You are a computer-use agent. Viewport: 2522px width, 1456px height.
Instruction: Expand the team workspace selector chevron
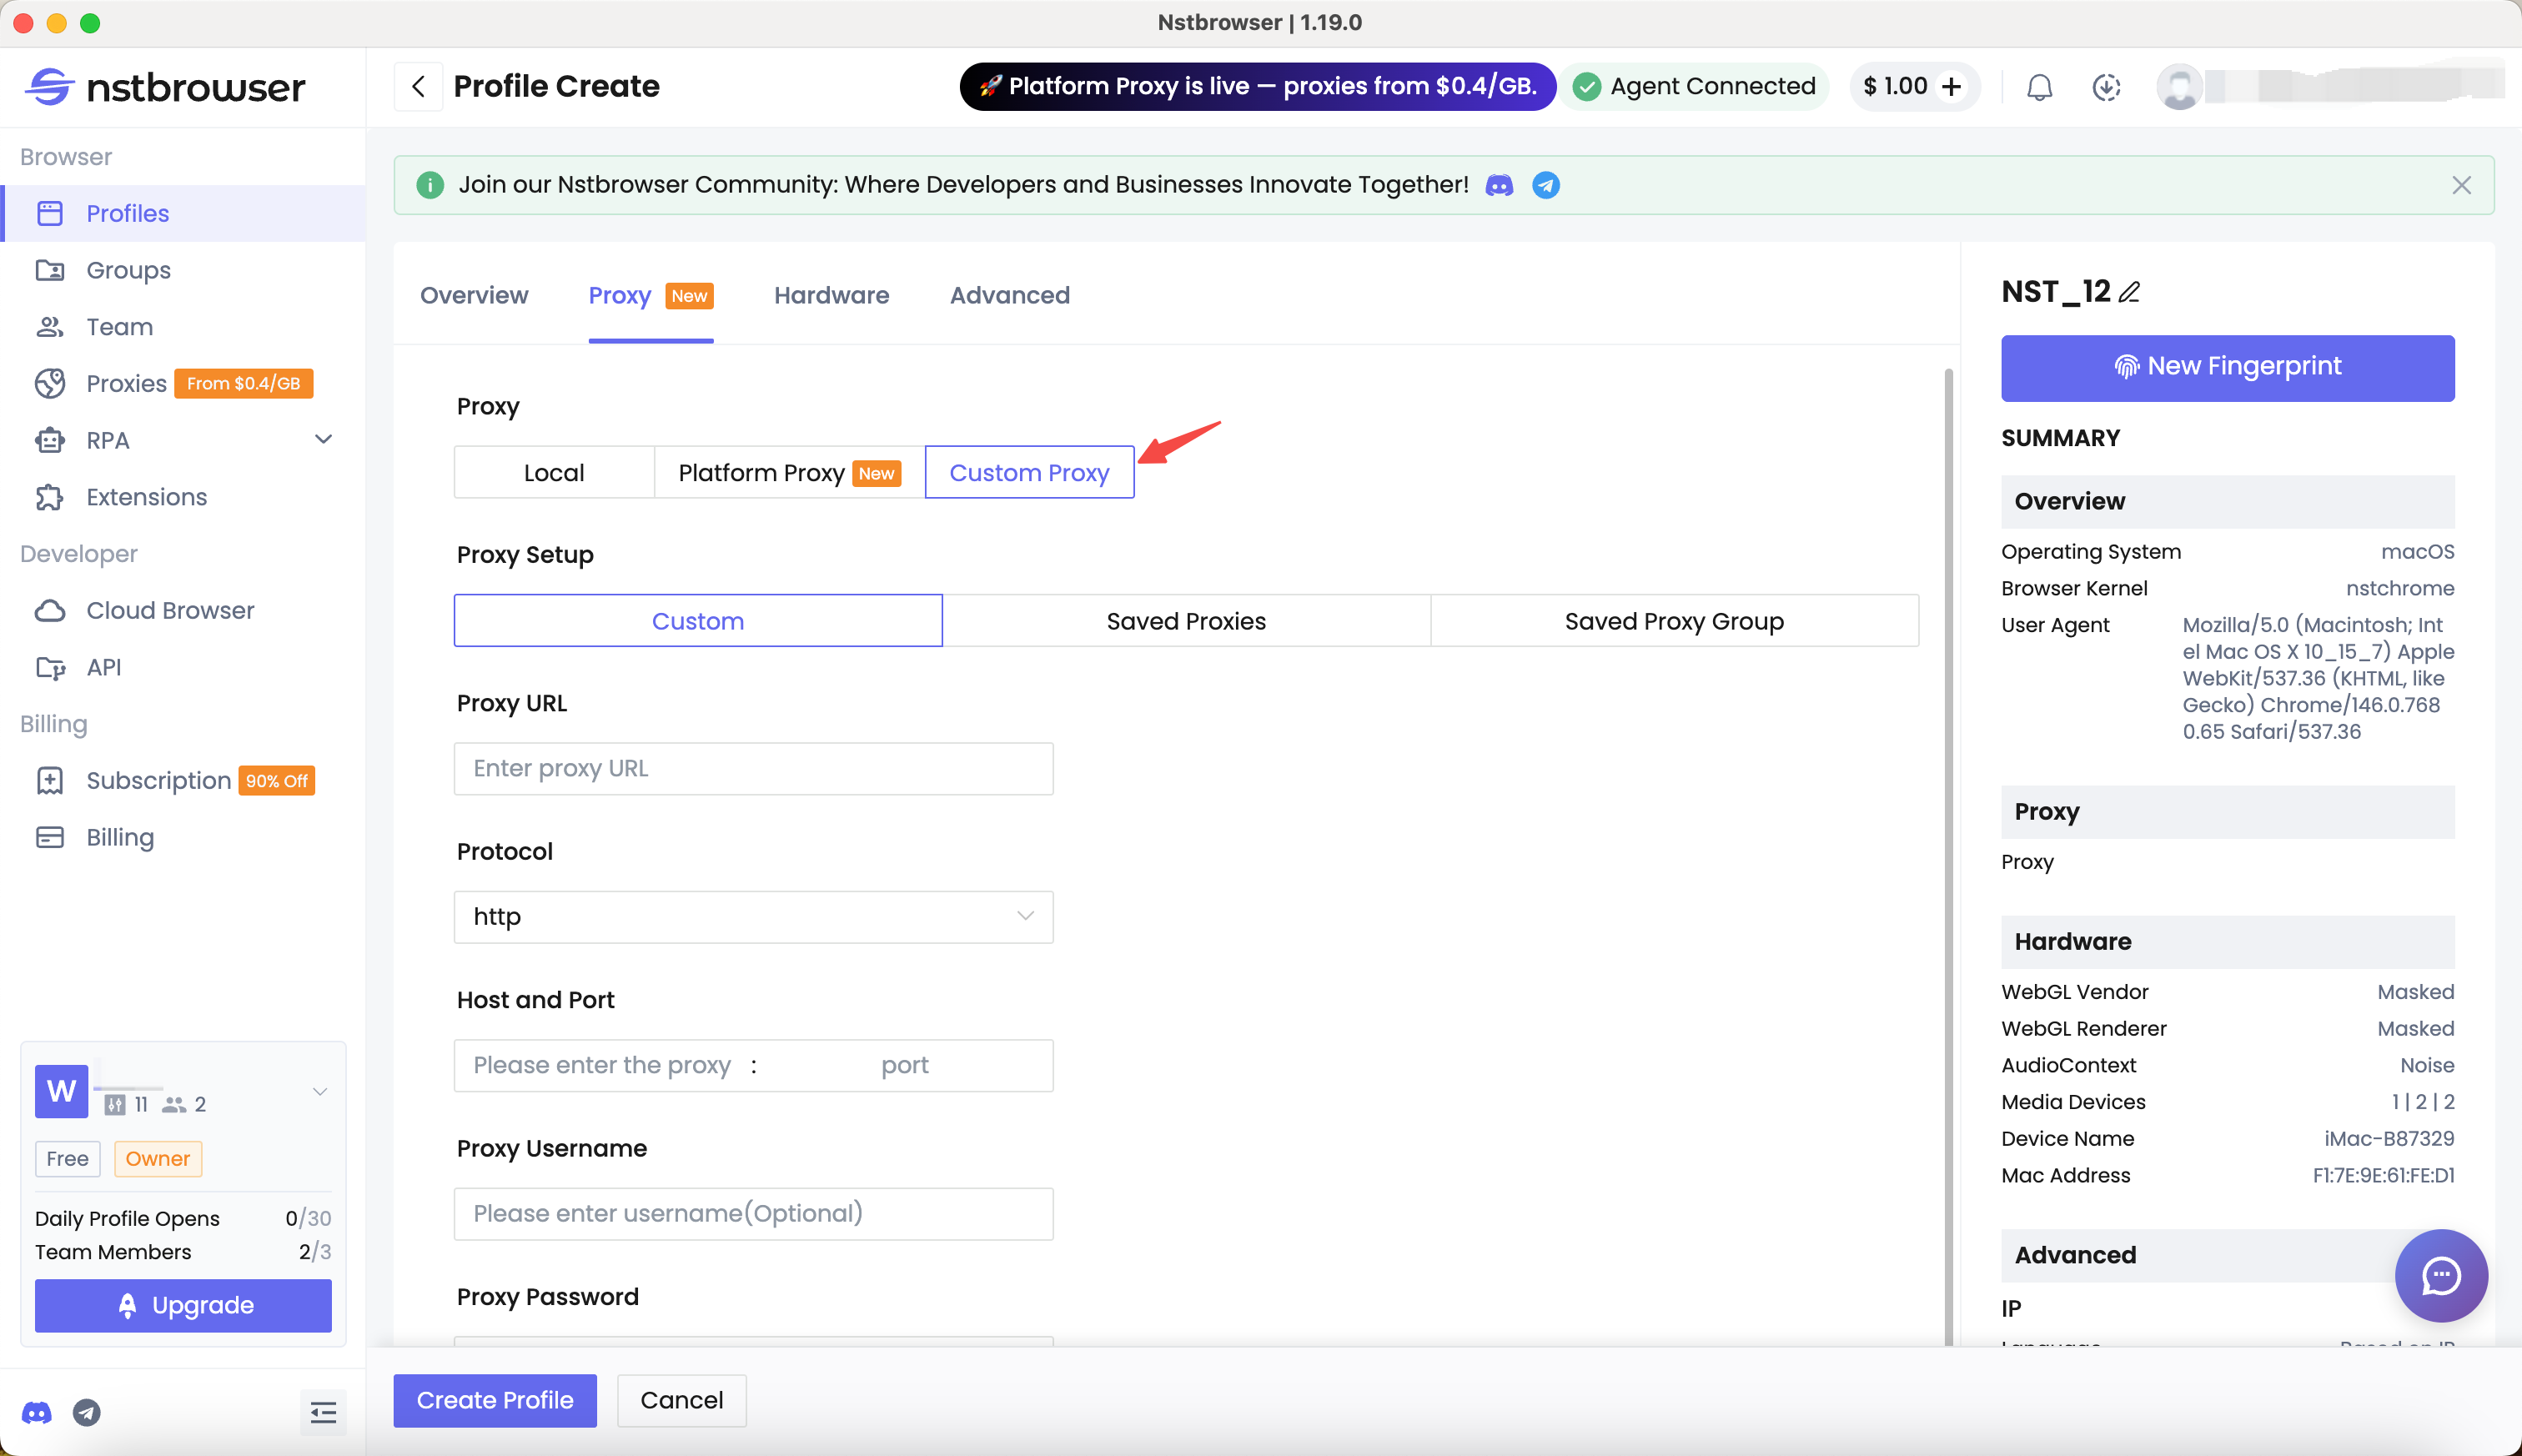[320, 1091]
